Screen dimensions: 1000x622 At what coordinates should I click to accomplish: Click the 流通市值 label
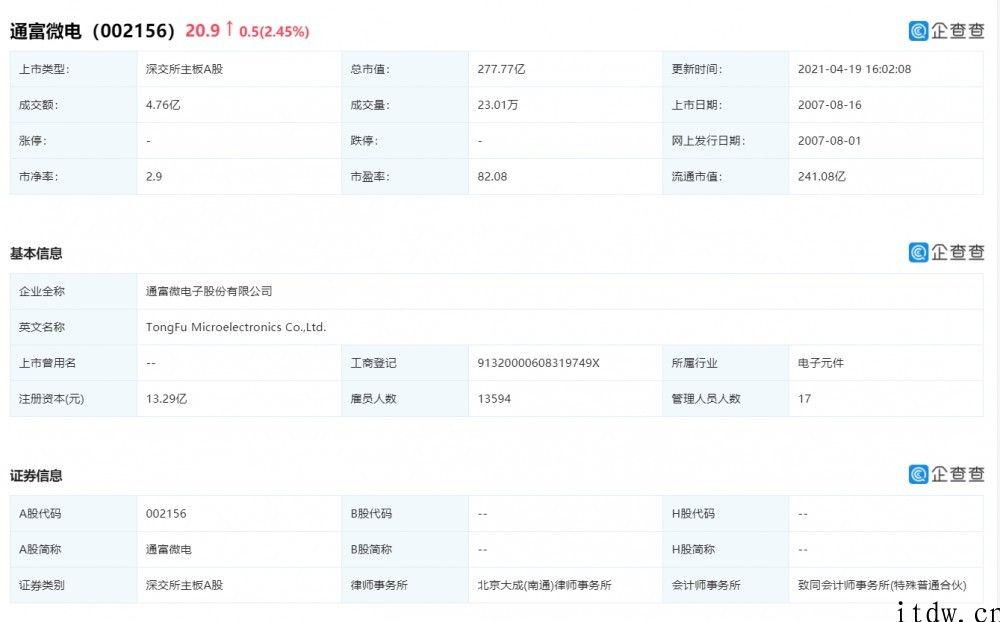click(696, 176)
